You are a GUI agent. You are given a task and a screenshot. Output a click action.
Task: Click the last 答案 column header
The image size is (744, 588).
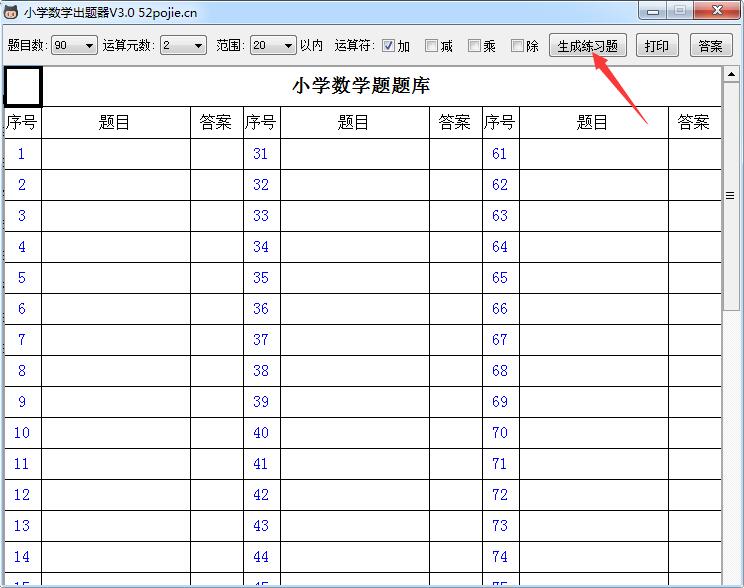[695, 122]
